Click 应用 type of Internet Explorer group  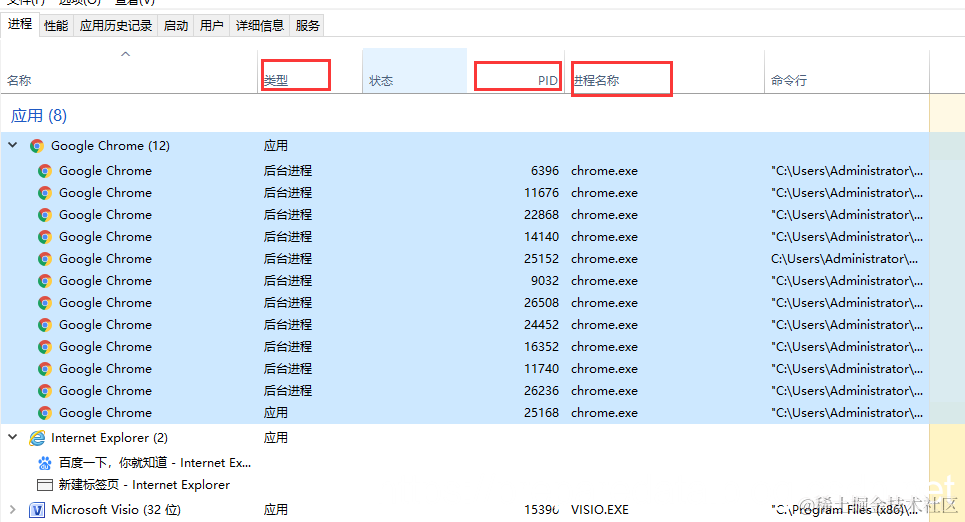(x=276, y=438)
